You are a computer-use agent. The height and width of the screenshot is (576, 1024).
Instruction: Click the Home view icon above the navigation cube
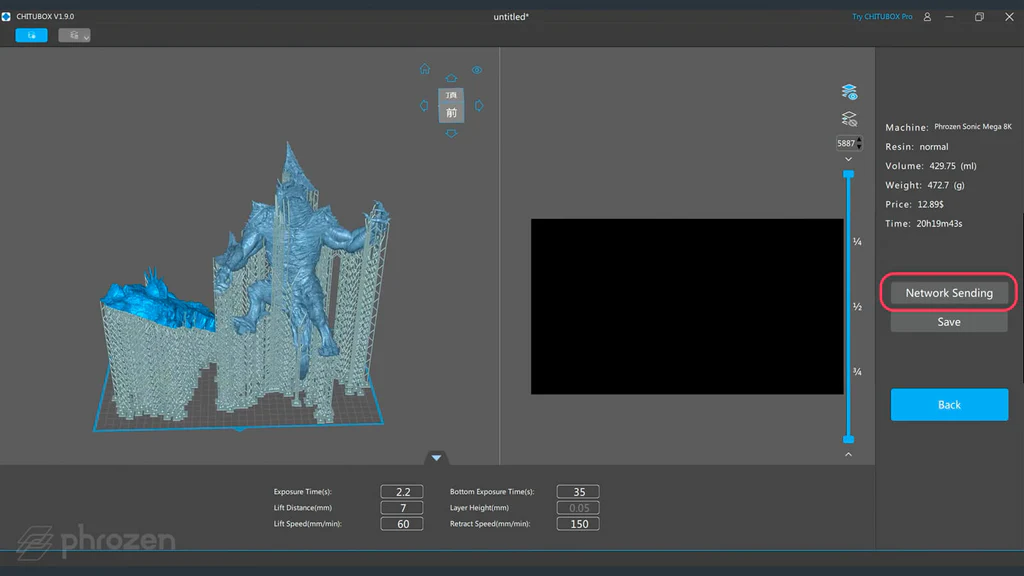click(x=425, y=69)
